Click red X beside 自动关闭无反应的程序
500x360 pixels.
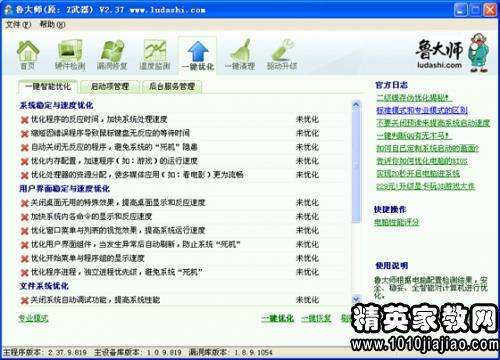point(24,148)
